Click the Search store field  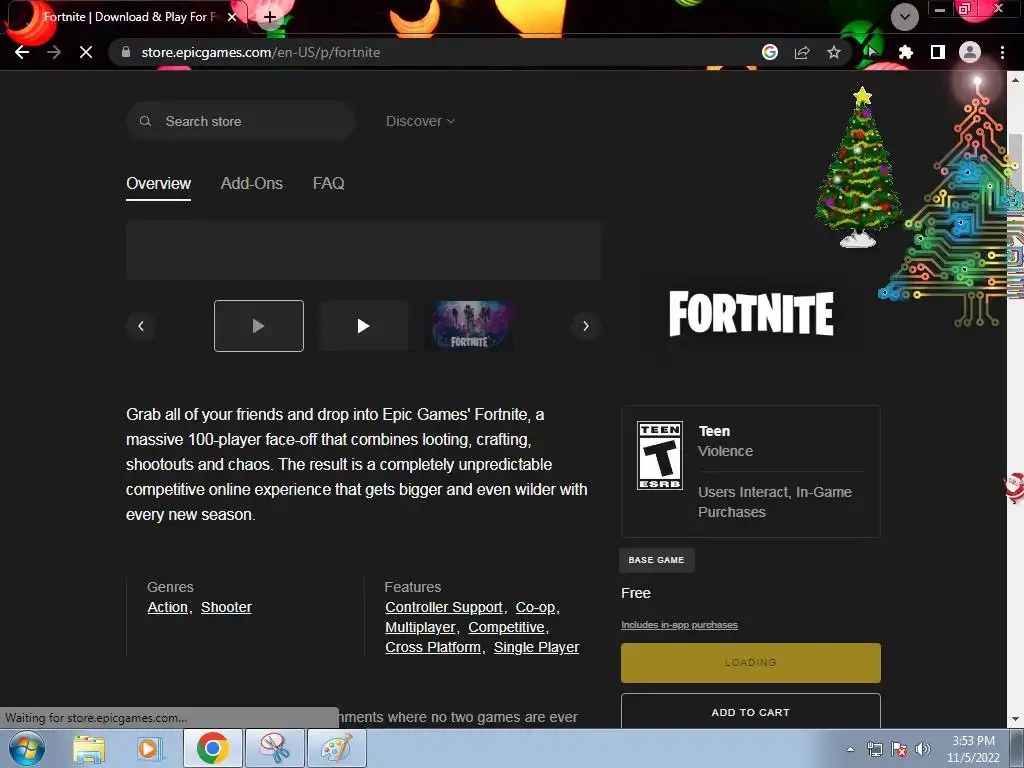(x=241, y=121)
